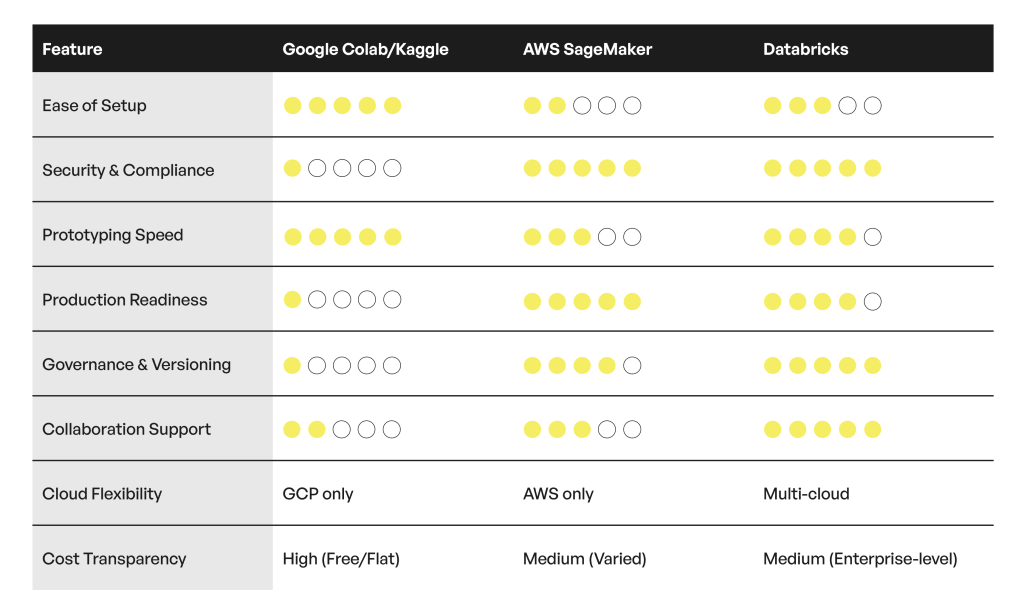This screenshot has height=615, width=1024.
Task: Click first yellow dot in Colab Security & Compliance
Action: pos(292,168)
